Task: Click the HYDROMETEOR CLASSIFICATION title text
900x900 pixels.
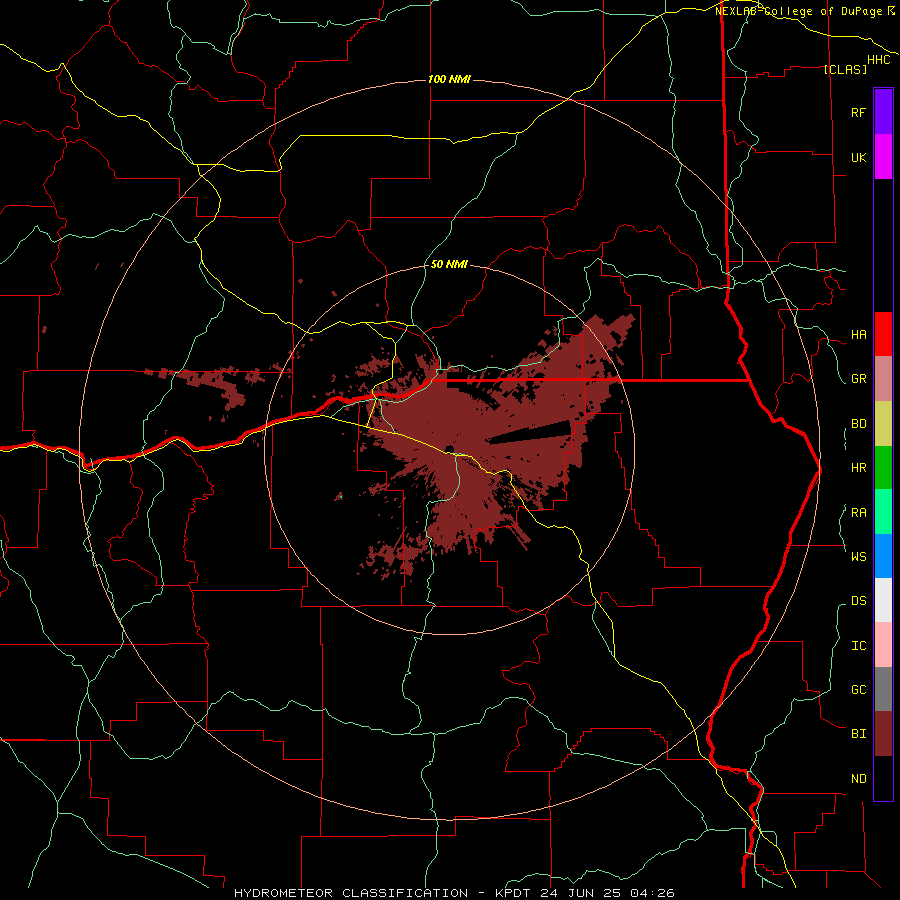Action: [351, 893]
